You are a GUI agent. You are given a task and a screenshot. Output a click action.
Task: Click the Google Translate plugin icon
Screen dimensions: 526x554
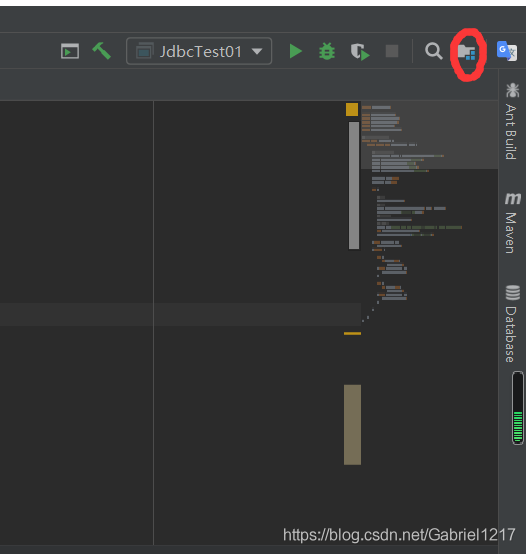507,51
